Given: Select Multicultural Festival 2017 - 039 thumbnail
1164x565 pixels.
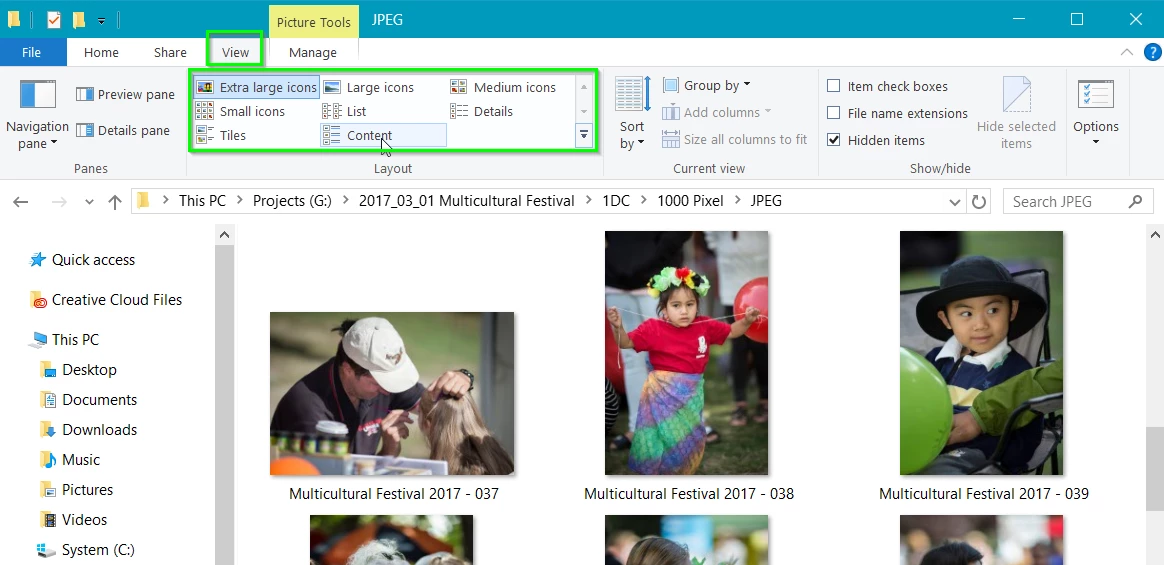Looking at the screenshot, I should (981, 353).
